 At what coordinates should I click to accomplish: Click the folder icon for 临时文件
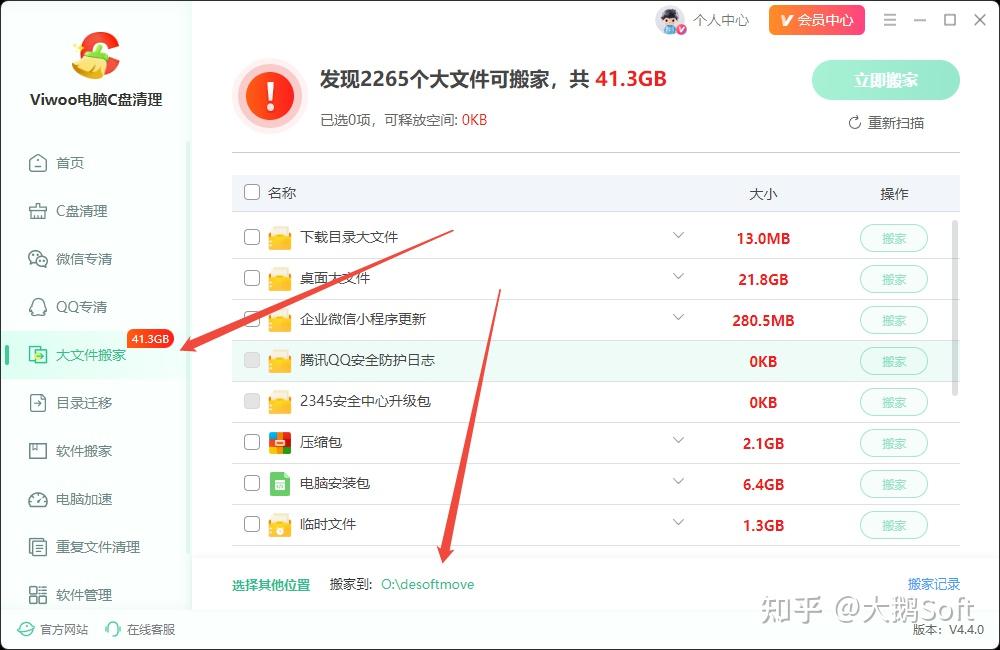pos(280,525)
